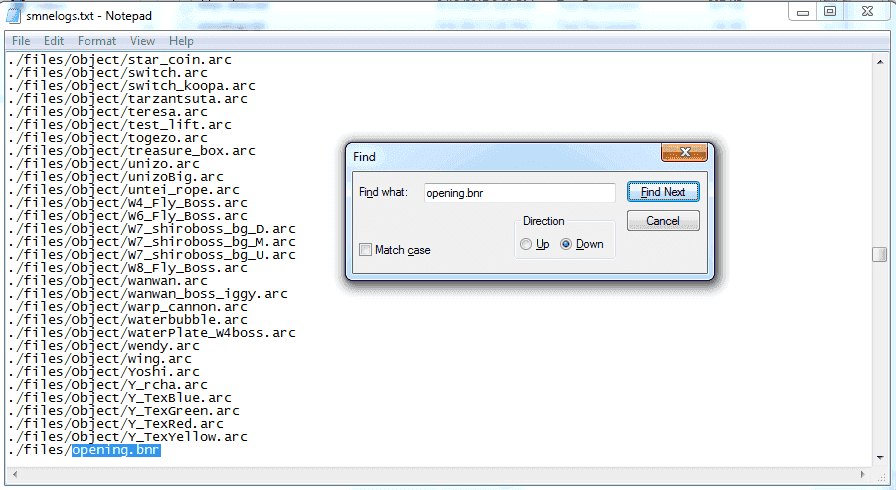Viewport: 896px width, 490px height.
Task: Click the vertical scrollbar down arrow
Action: 880,458
